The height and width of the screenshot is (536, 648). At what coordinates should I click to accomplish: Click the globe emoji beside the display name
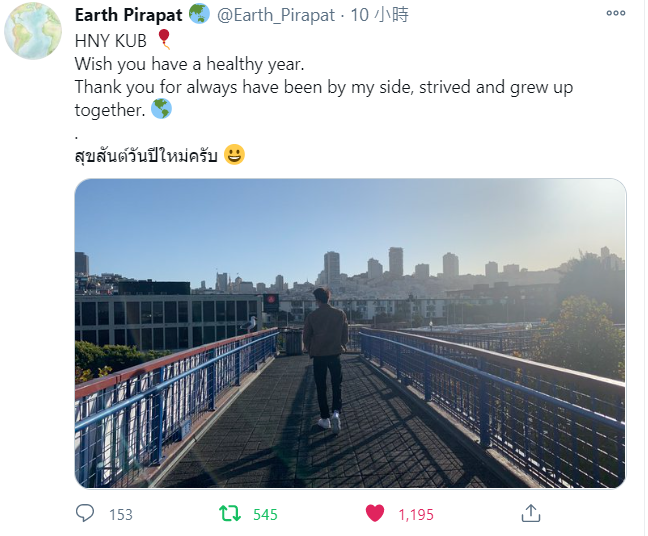[199, 14]
